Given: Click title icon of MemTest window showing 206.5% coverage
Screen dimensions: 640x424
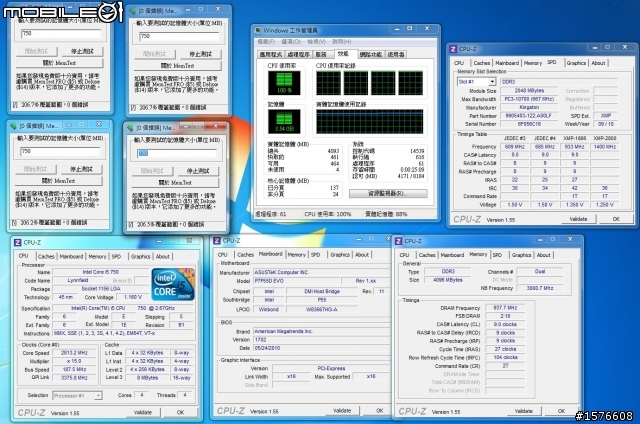Looking at the screenshot, I should [x=131, y=128].
